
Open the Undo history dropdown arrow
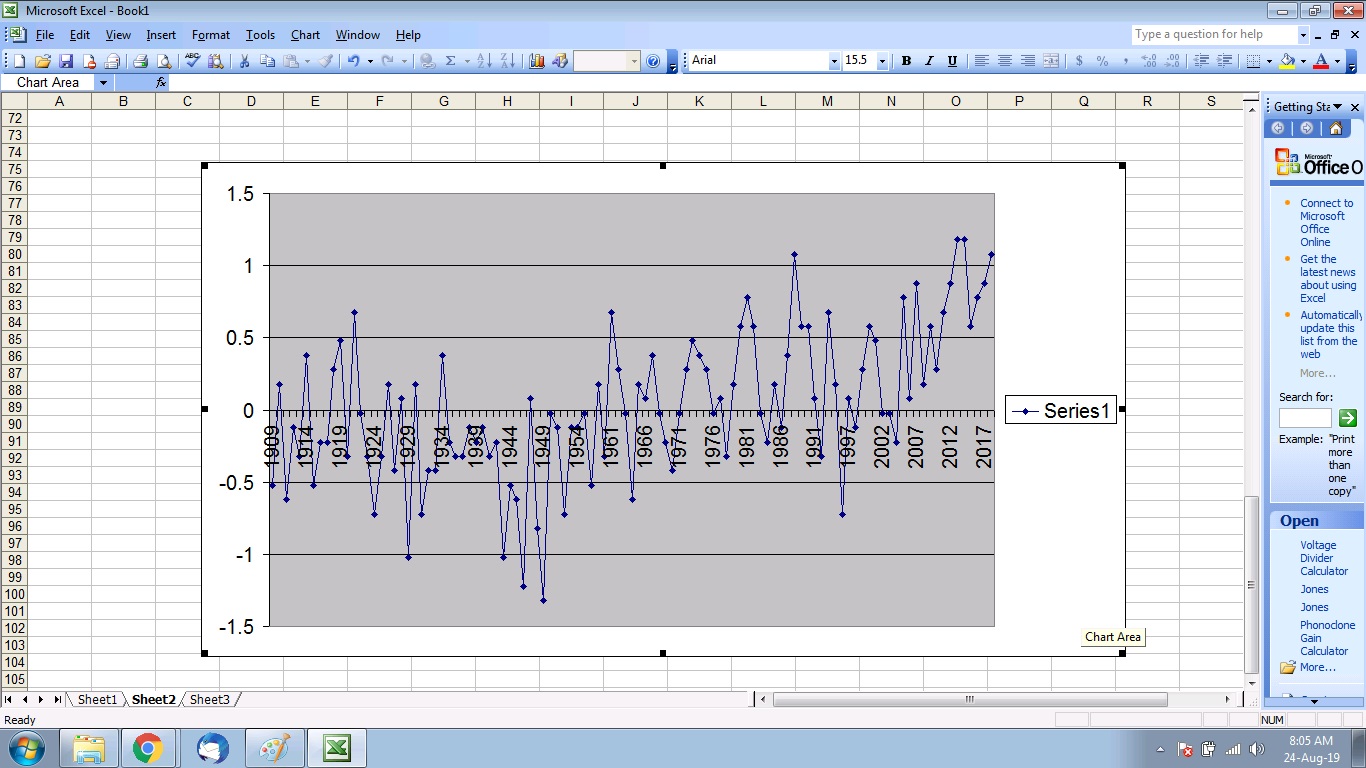pos(369,61)
